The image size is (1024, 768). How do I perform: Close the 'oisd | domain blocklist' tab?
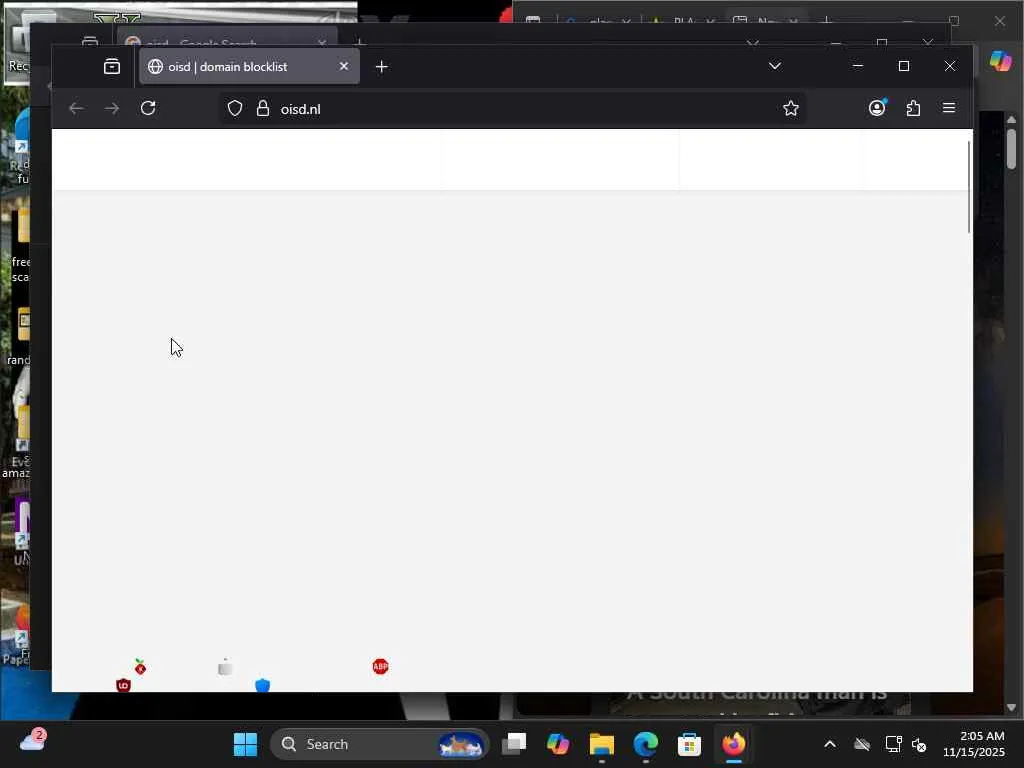point(344,67)
